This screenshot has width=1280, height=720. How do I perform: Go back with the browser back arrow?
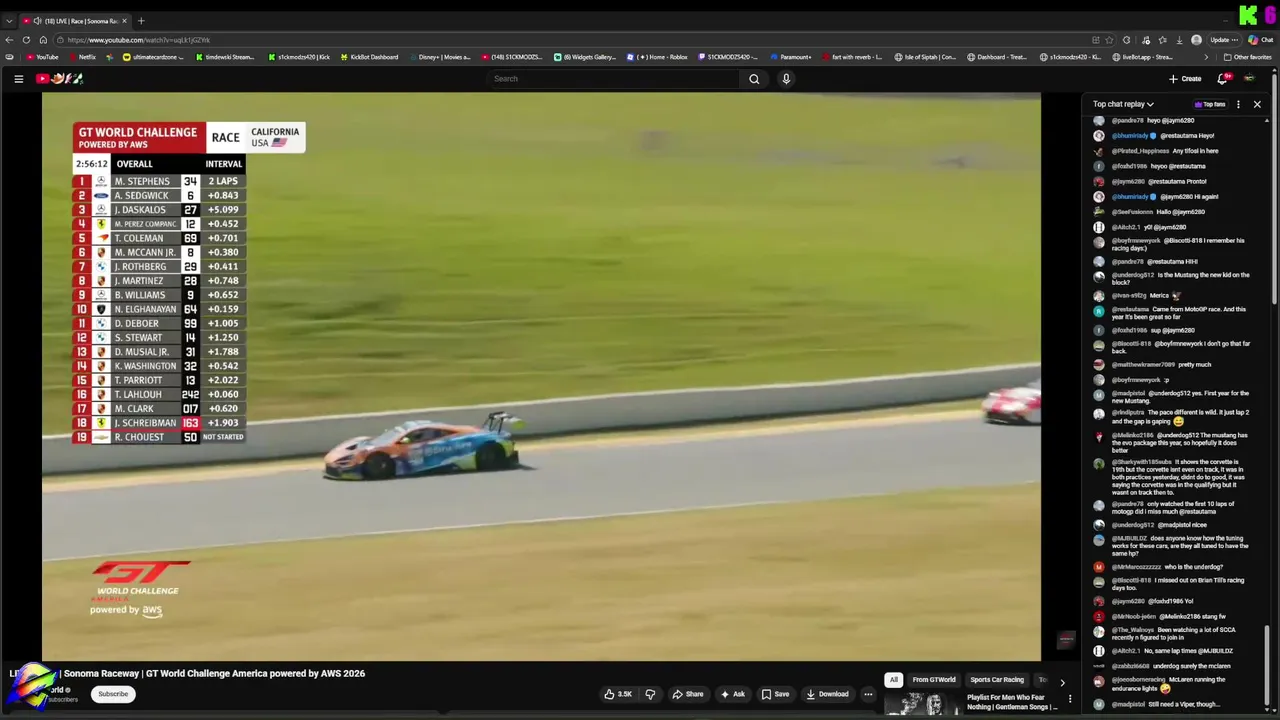9,40
